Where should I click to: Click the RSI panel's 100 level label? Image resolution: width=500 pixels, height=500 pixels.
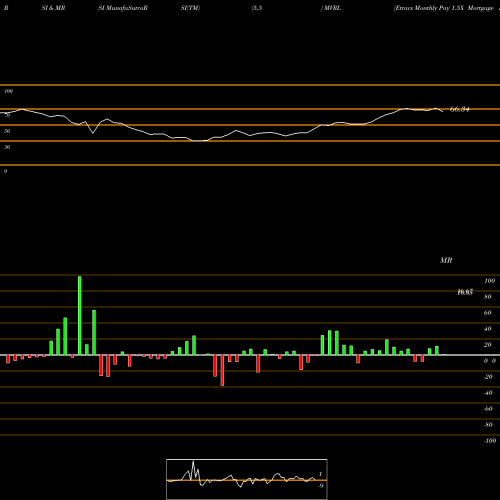[x=9, y=91]
